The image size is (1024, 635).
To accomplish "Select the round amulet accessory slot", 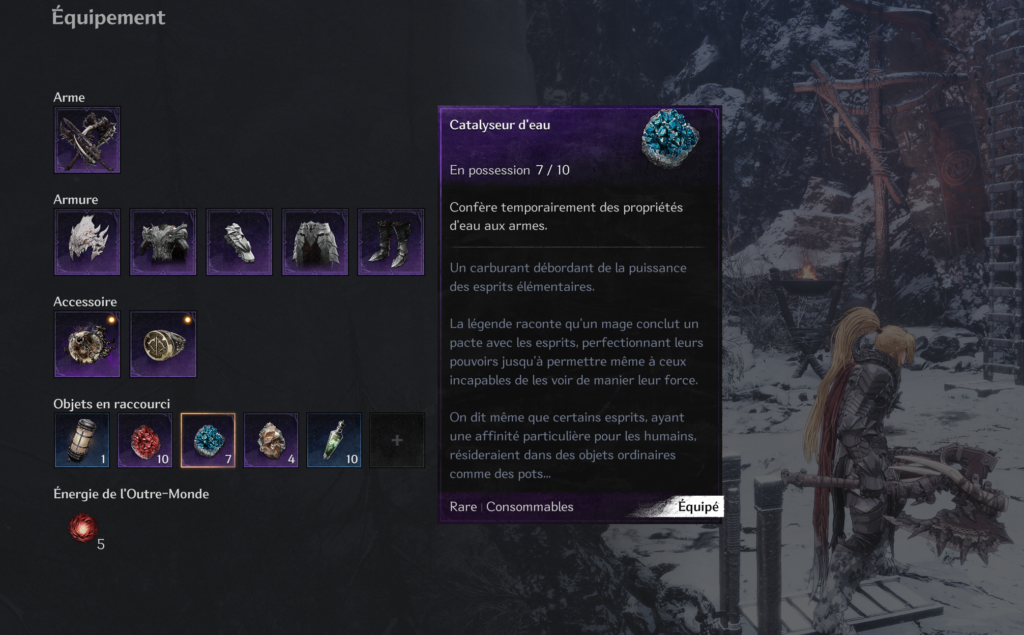I will [87, 344].
